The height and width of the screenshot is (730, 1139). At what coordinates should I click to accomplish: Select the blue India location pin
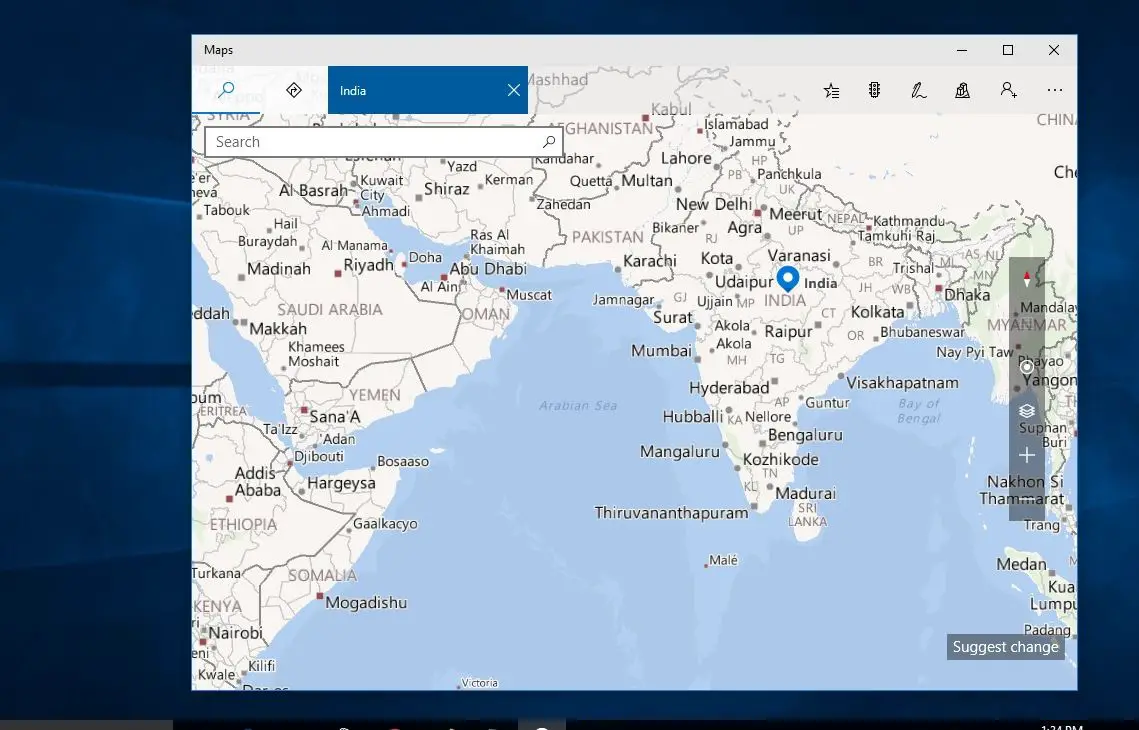coord(788,278)
